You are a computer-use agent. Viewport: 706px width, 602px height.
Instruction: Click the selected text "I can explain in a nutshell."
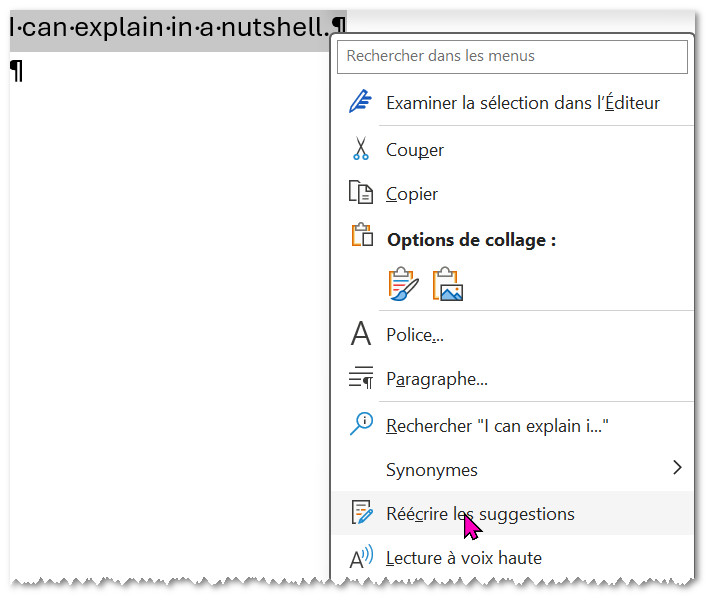tap(170, 31)
